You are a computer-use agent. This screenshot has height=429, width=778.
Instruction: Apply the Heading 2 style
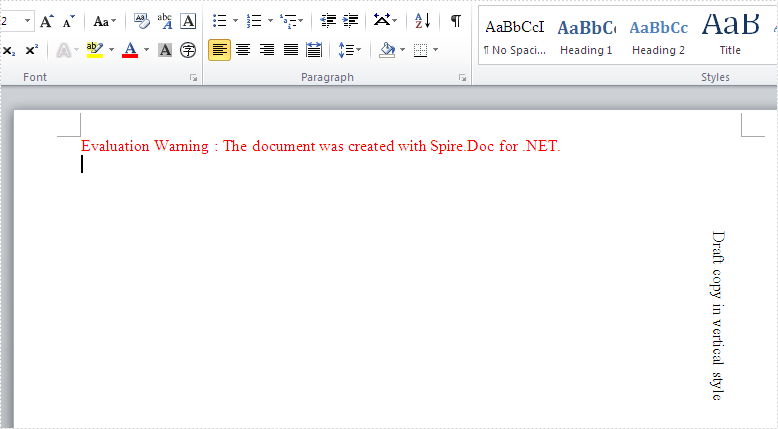658,36
